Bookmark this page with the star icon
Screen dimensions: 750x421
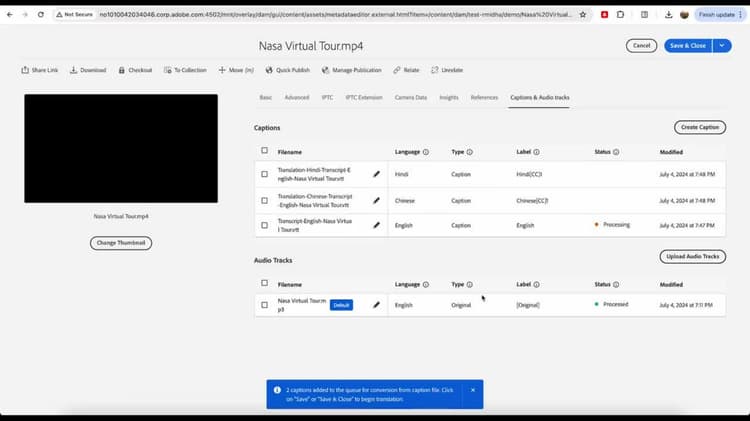(583, 14)
